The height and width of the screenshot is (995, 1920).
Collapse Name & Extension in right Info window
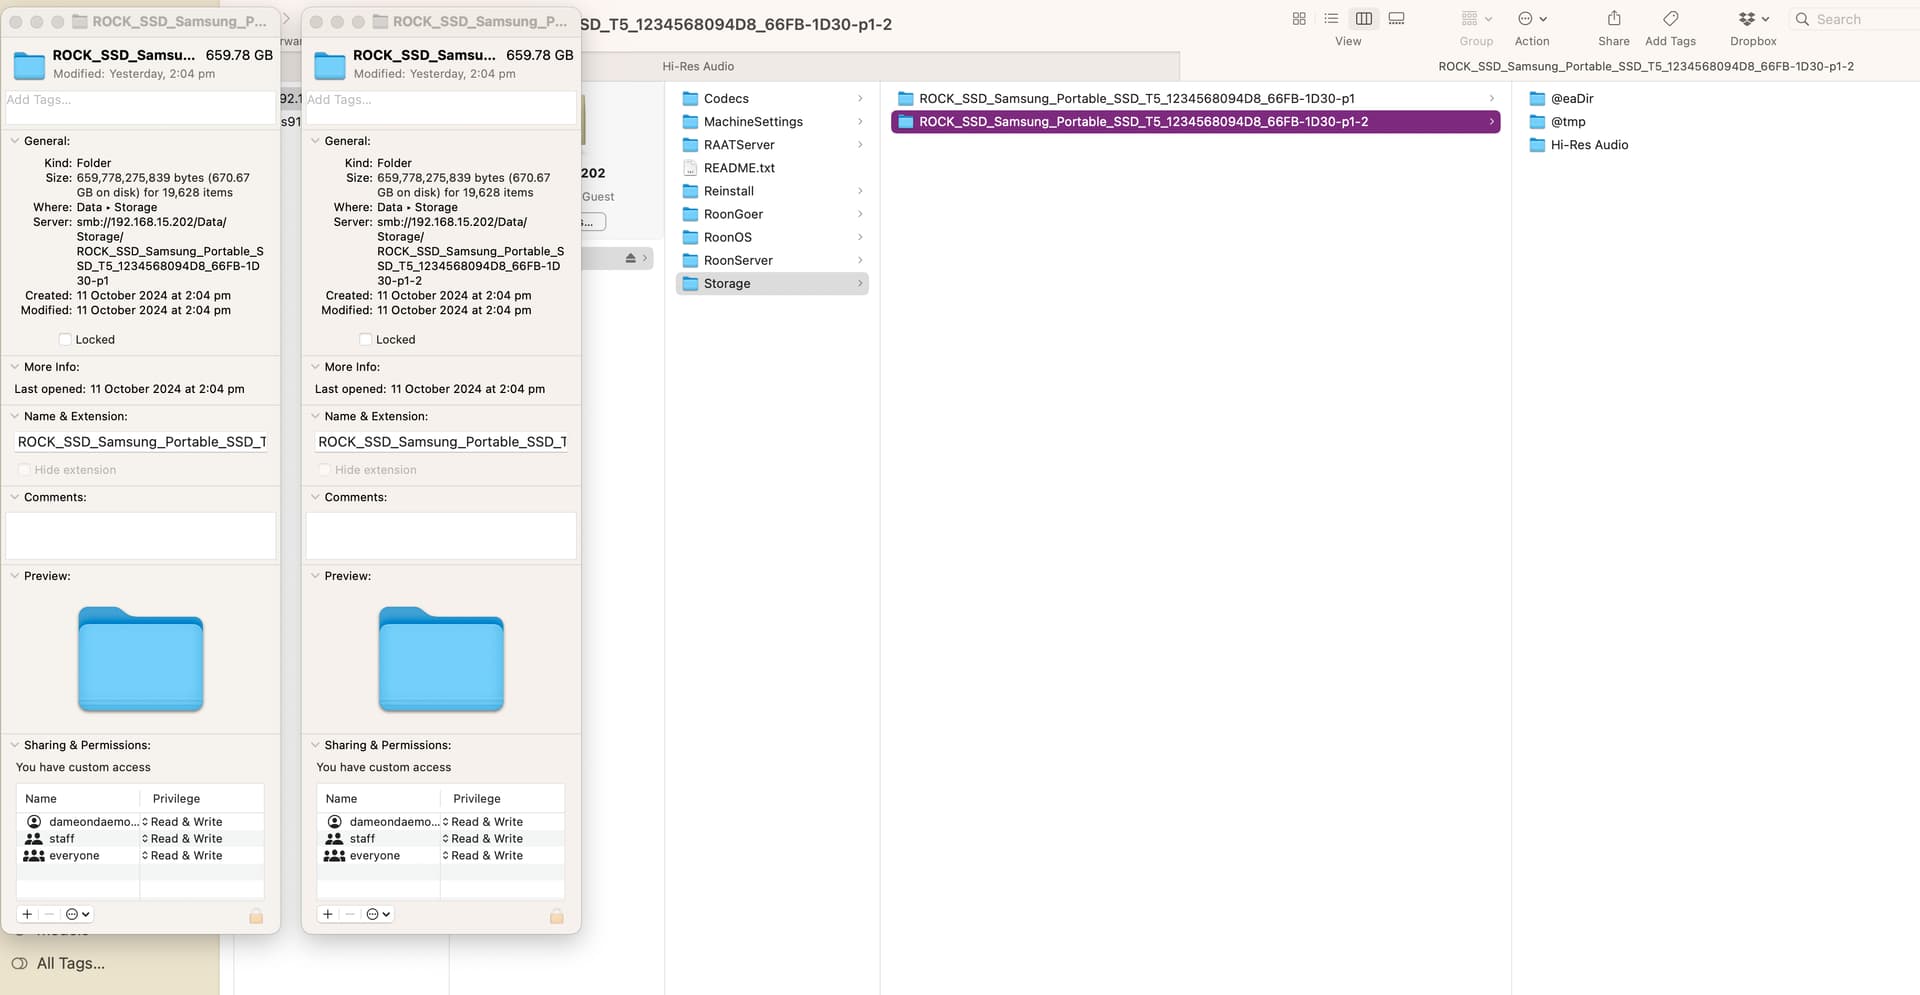click(x=315, y=416)
